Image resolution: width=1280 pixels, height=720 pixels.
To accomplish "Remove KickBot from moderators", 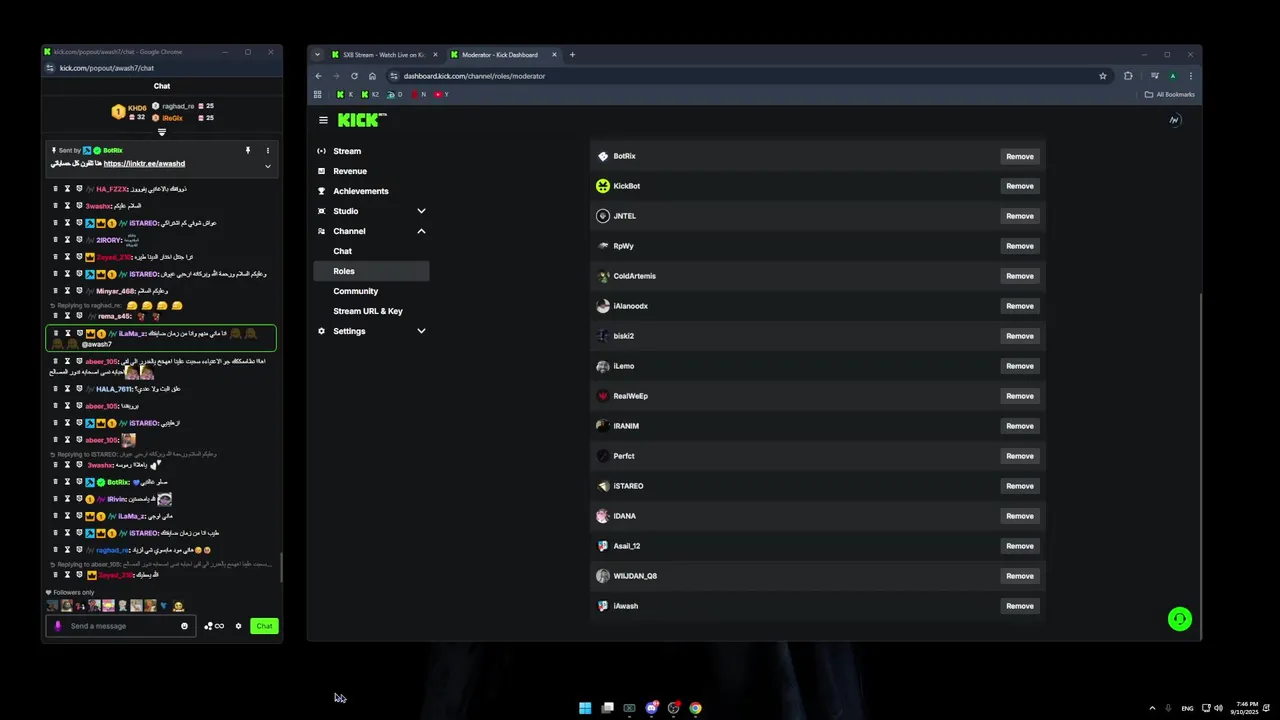I will tap(1020, 186).
